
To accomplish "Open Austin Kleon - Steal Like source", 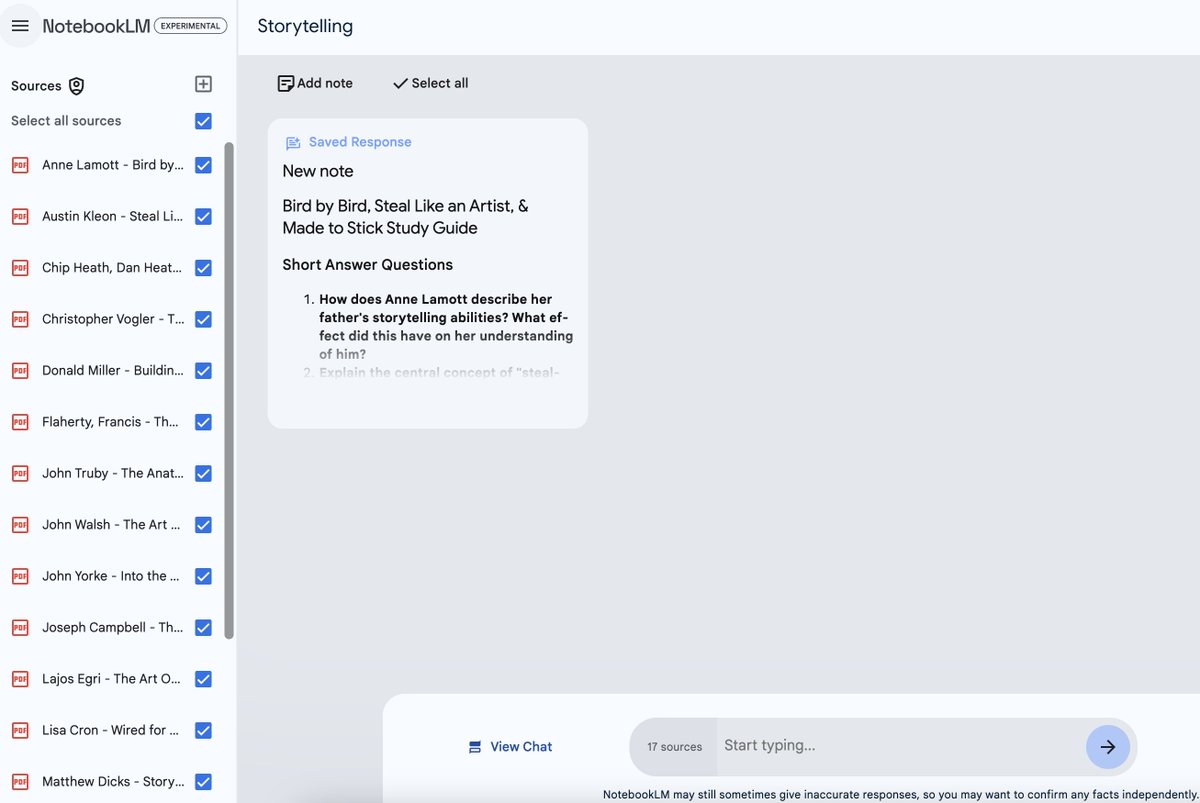I will click(x=113, y=216).
